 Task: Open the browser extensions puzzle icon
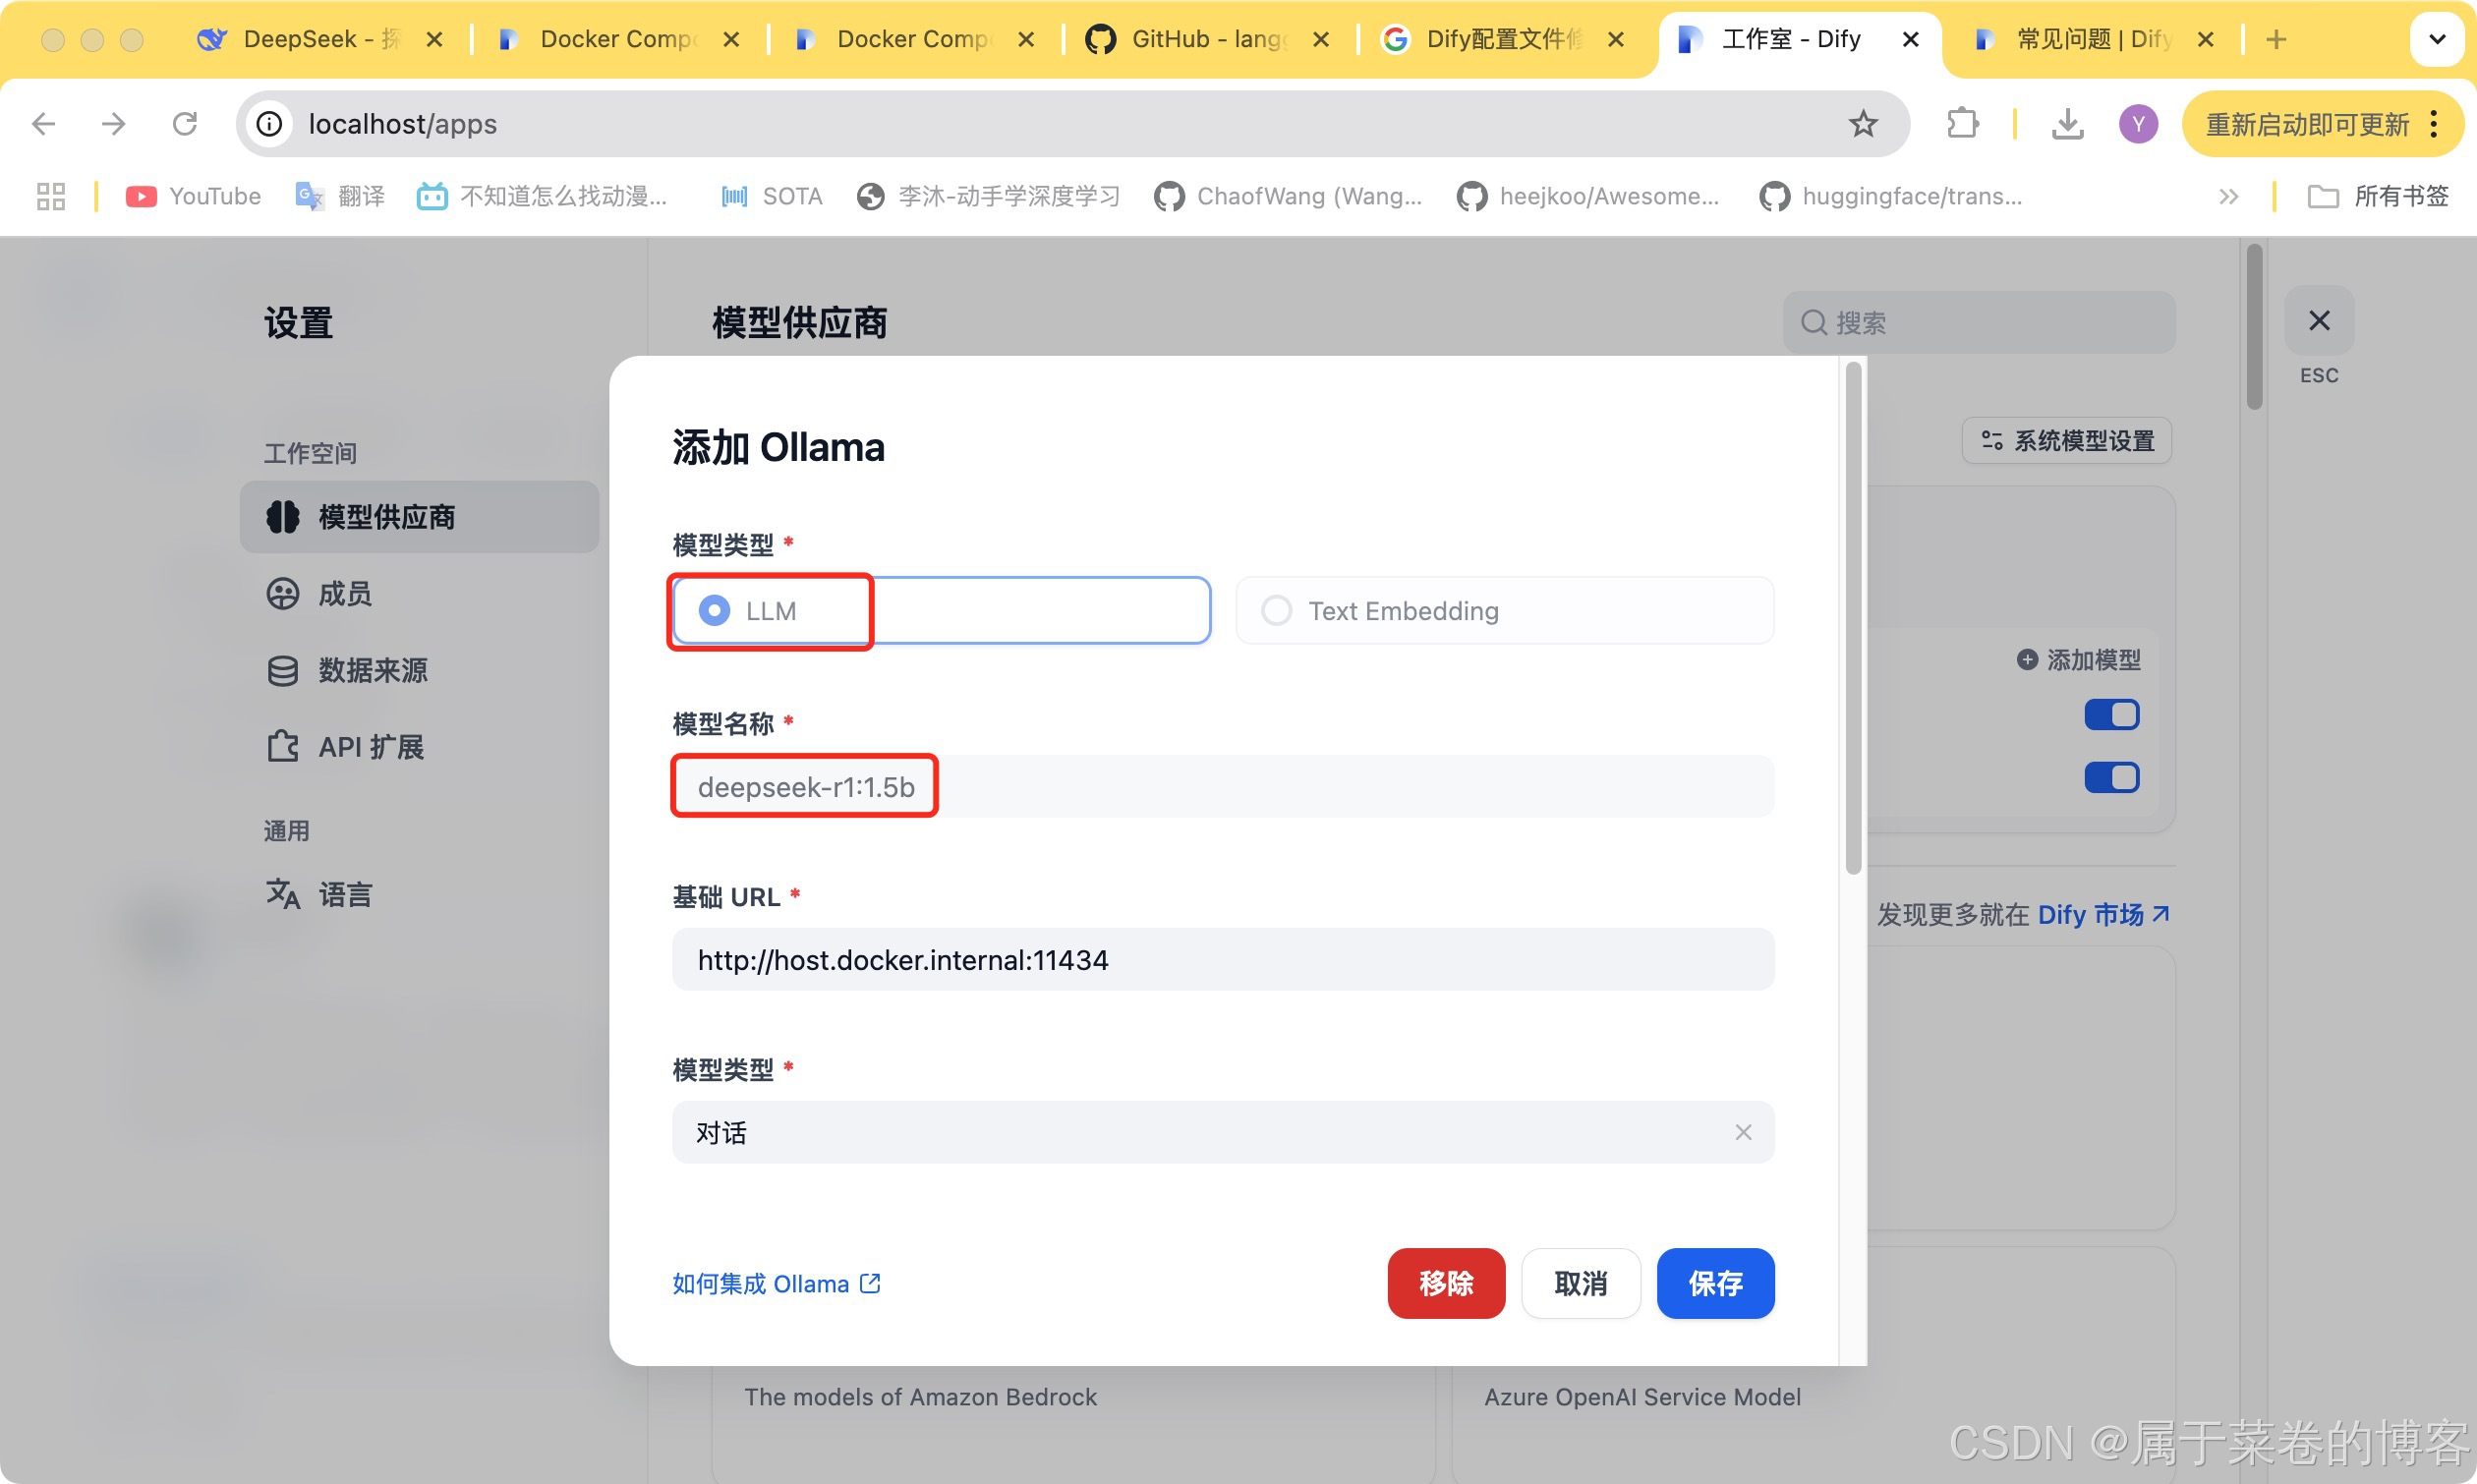[x=1962, y=124]
